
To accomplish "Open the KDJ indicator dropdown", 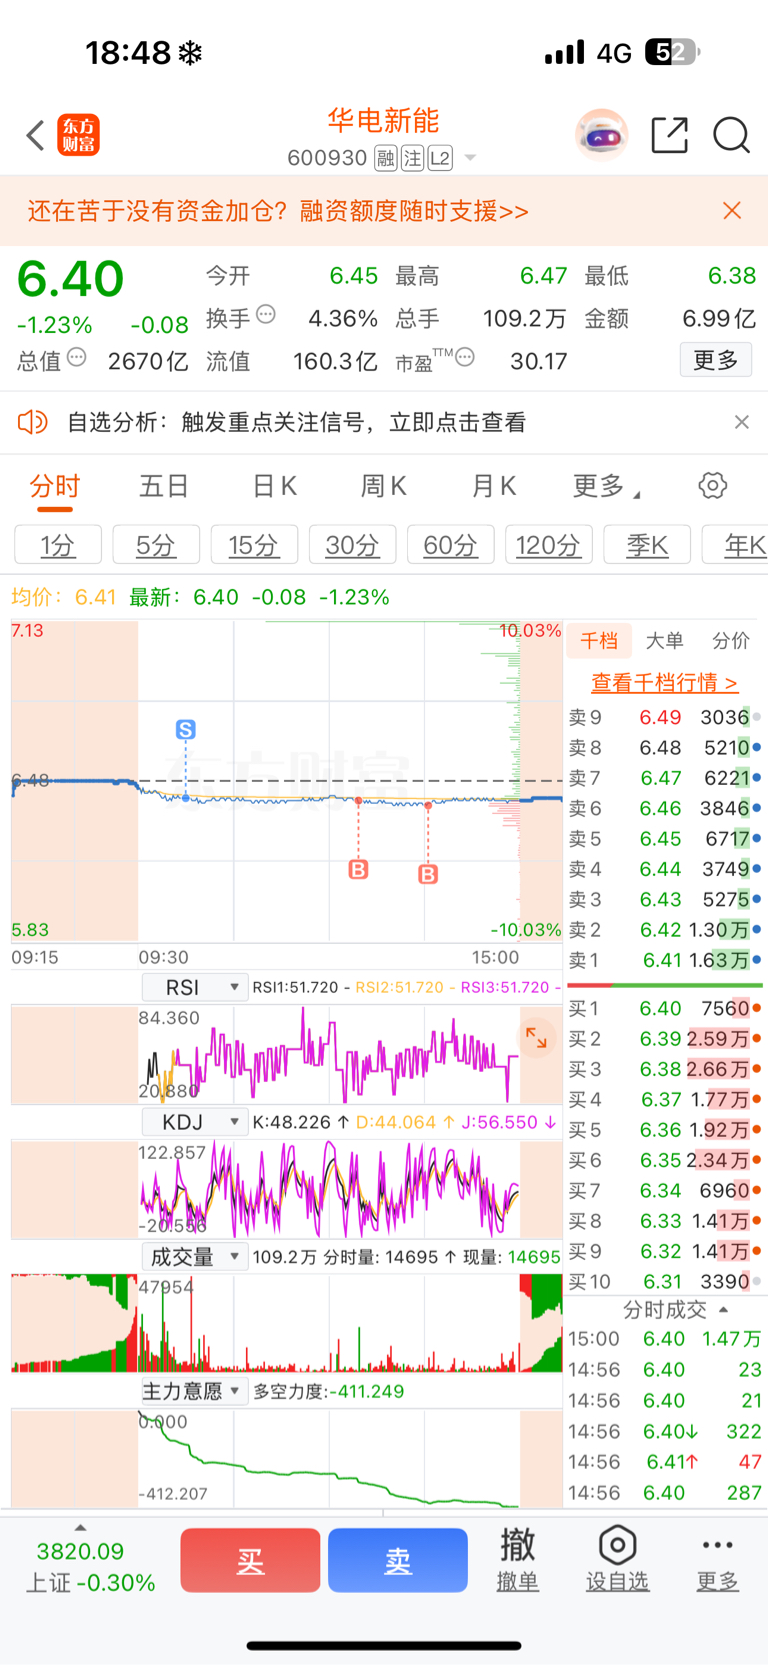I will (x=195, y=1122).
